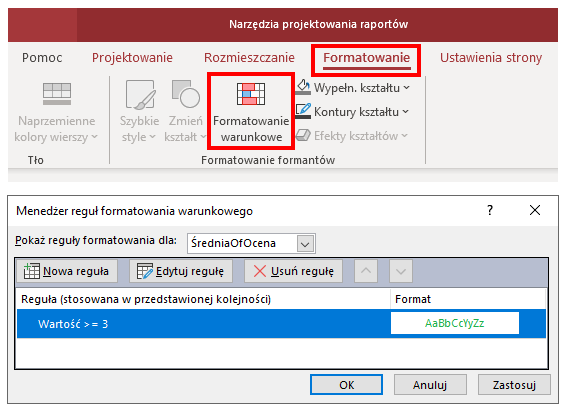This screenshot has height=410, width=568.
Task: Switch to the Projektowanie tab
Action: (132, 58)
